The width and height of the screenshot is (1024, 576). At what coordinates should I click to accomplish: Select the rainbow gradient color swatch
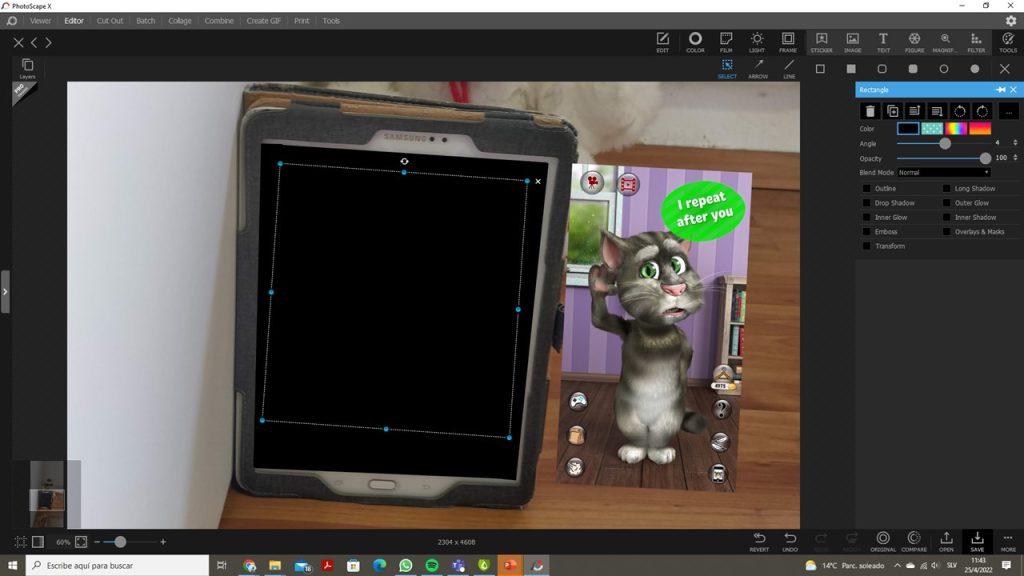(956, 129)
